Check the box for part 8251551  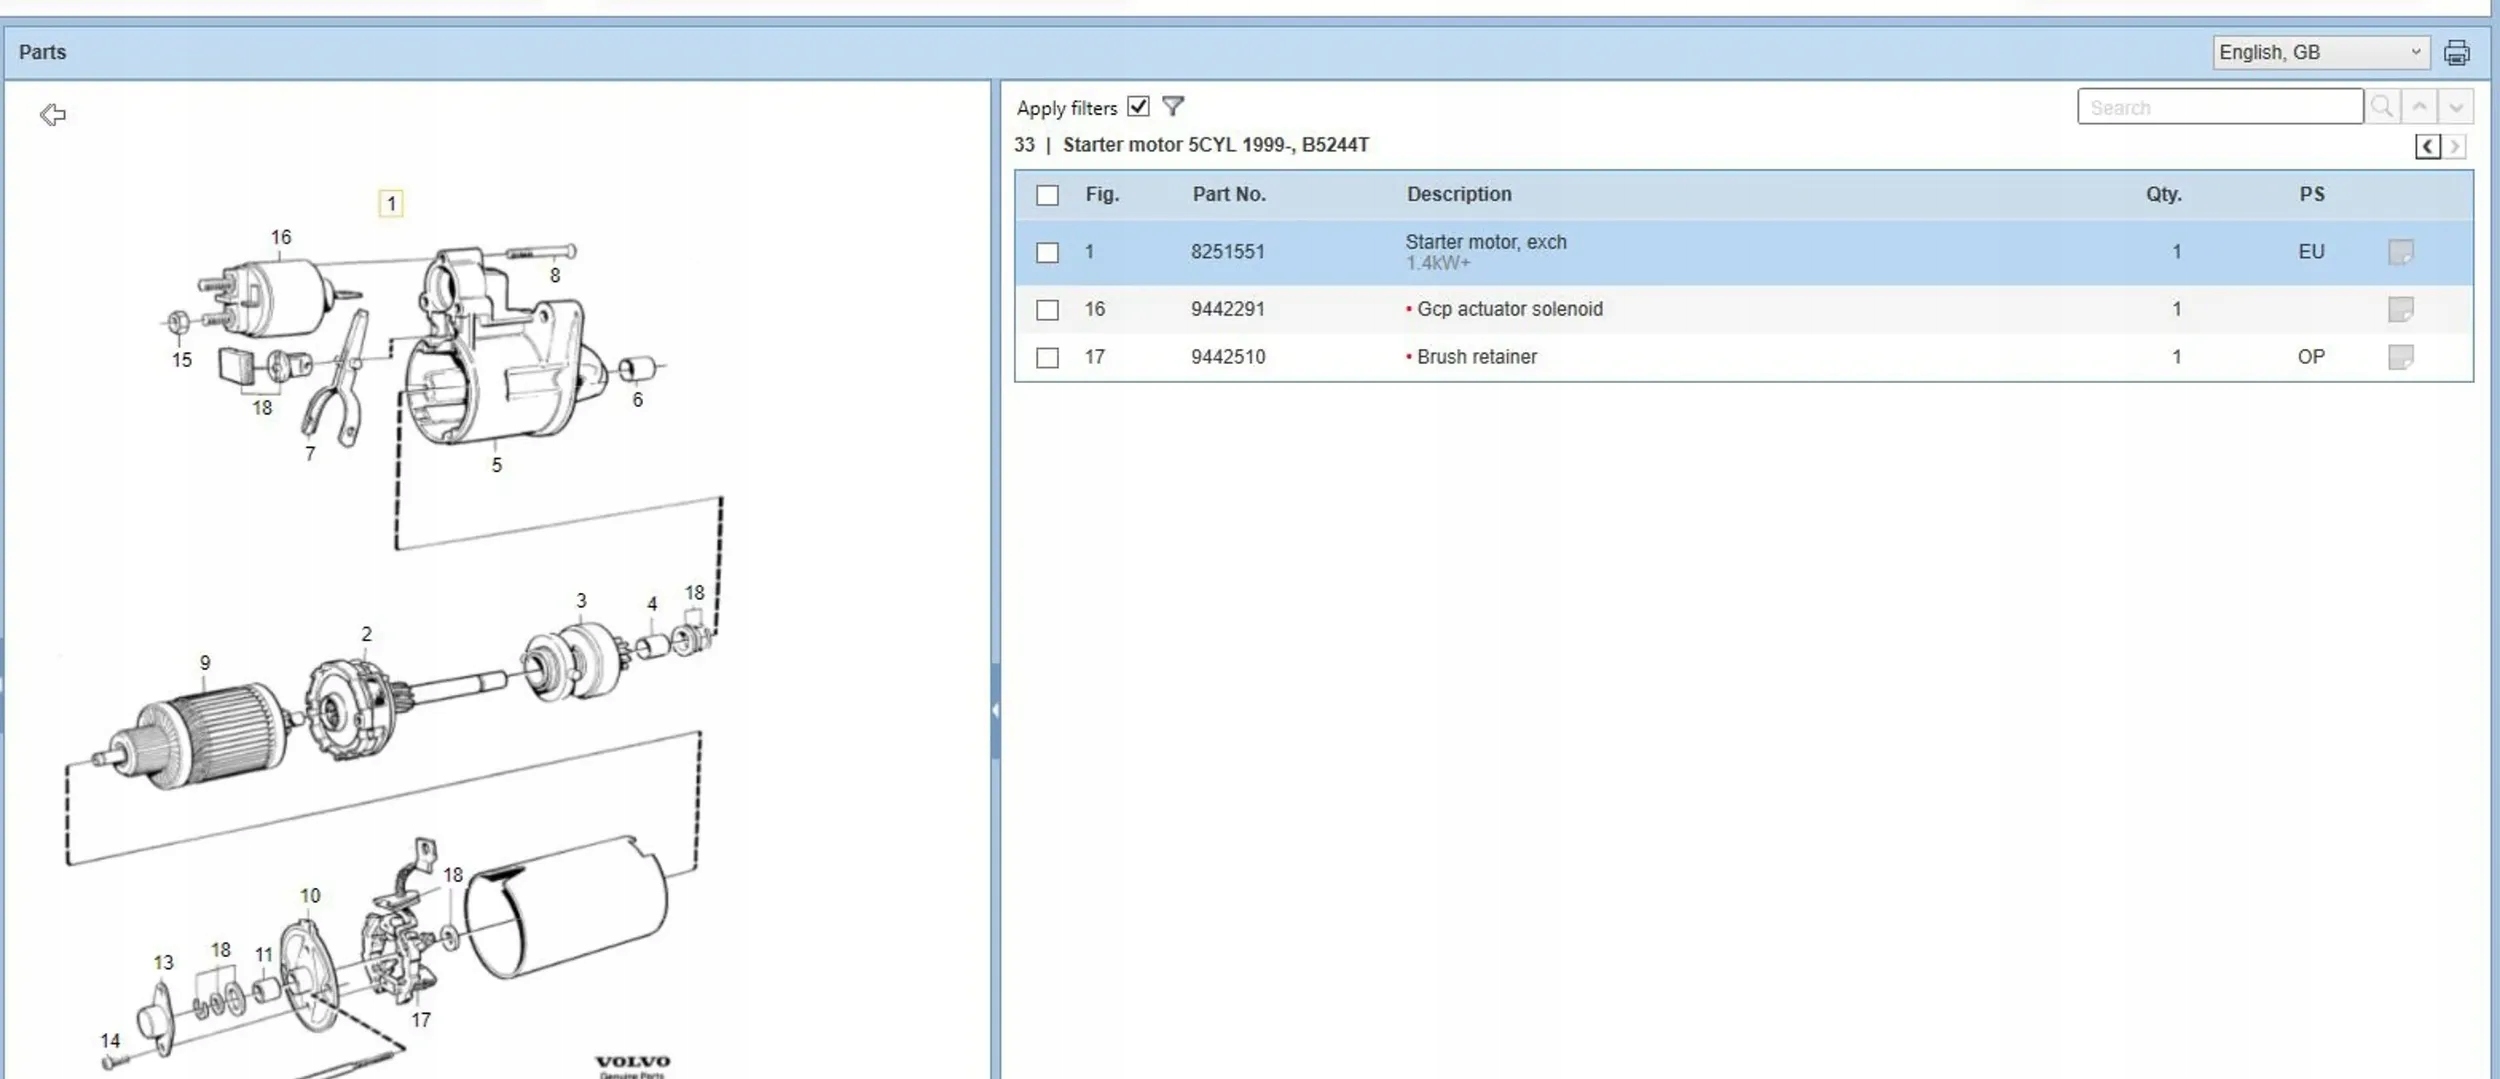[1047, 252]
